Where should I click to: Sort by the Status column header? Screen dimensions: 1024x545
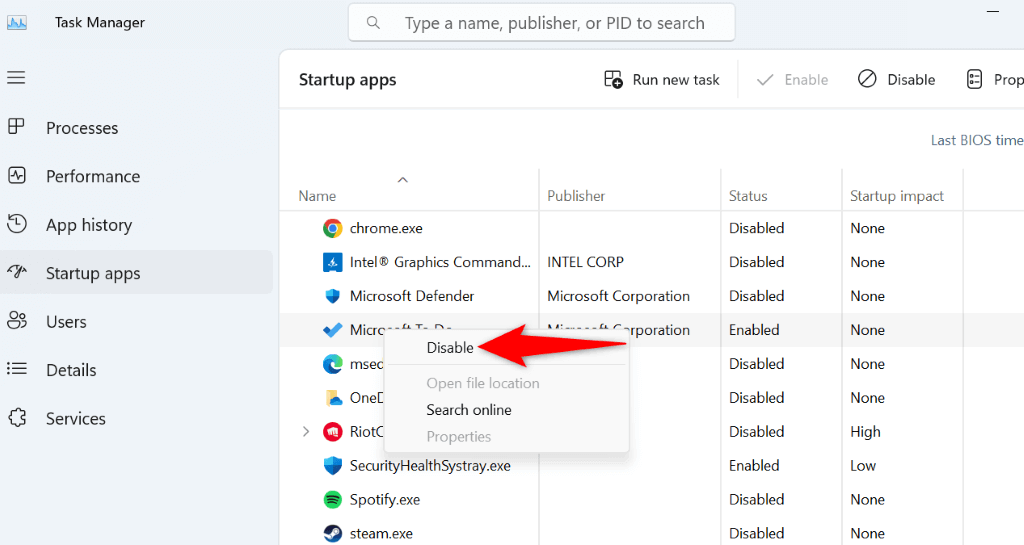click(x=748, y=196)
